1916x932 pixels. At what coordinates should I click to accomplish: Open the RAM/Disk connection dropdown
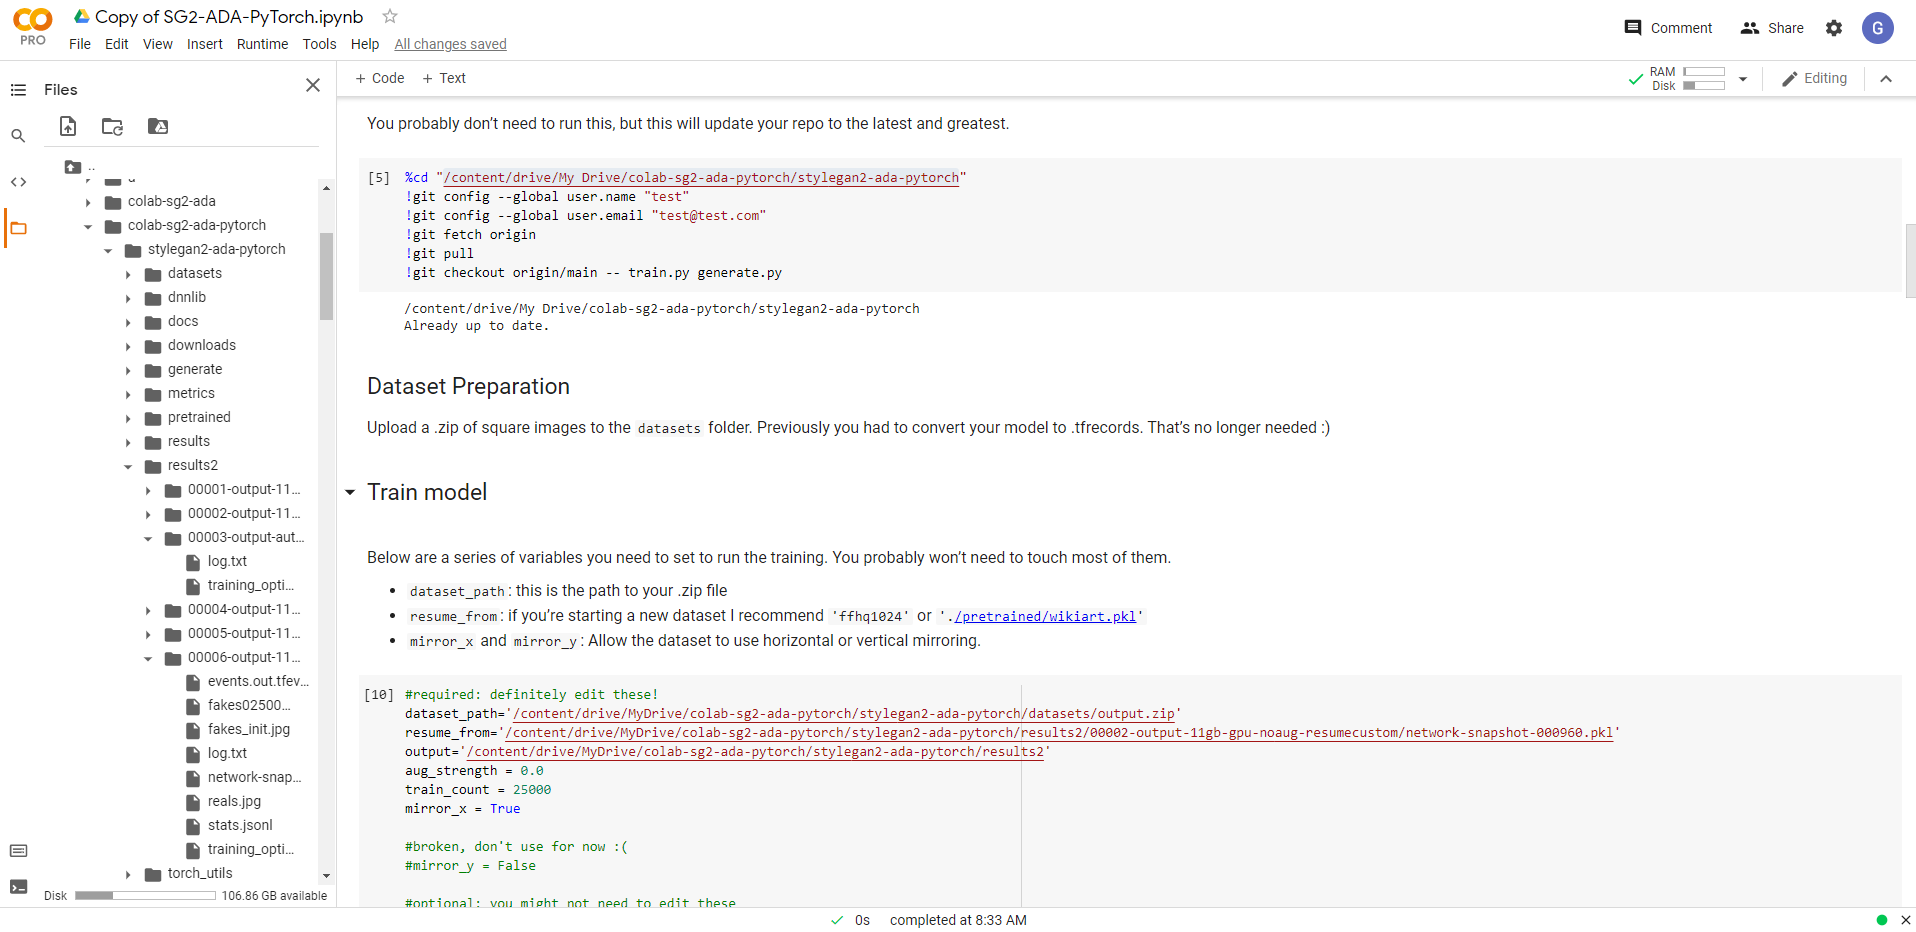tap(1743, 79)
